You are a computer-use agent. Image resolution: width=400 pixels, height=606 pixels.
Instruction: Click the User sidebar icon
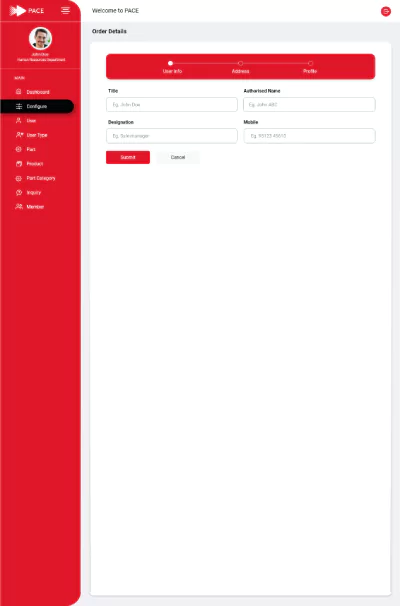18,121
